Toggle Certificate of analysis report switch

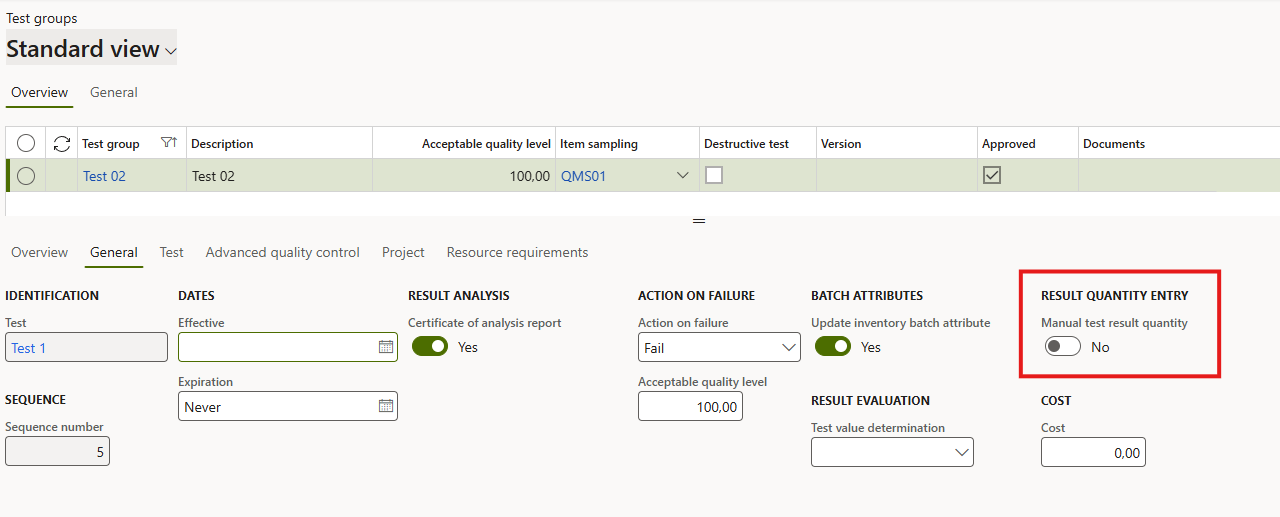coord(430,347)
